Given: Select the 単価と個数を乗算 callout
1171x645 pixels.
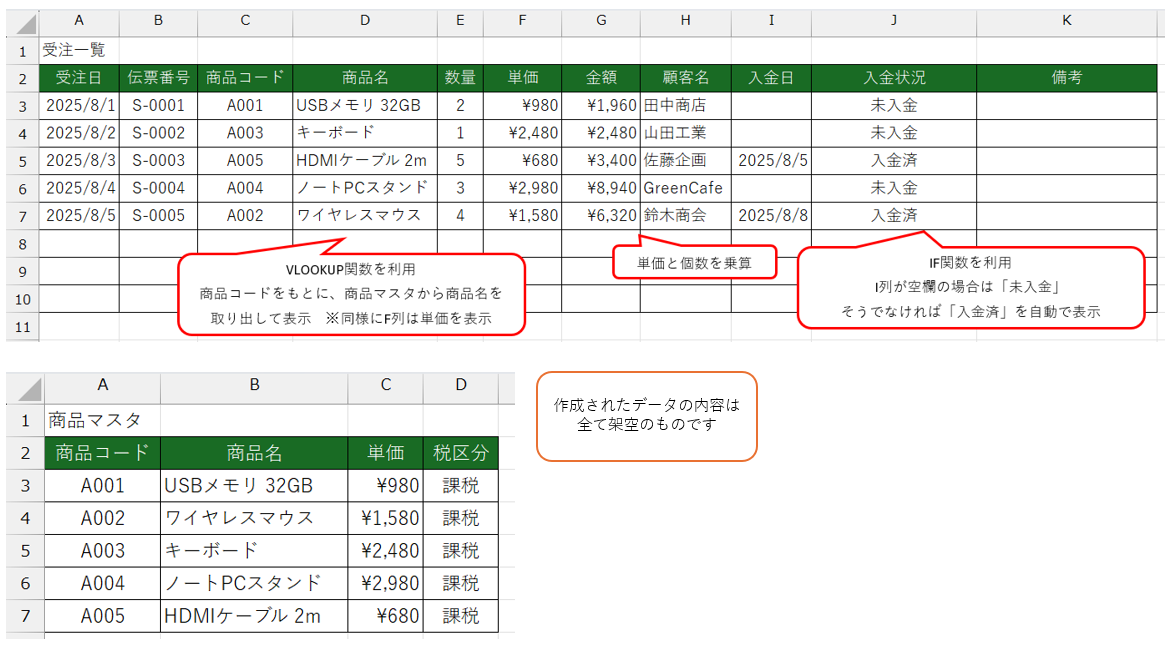Looking at the screenshot, I should [694, 262].
